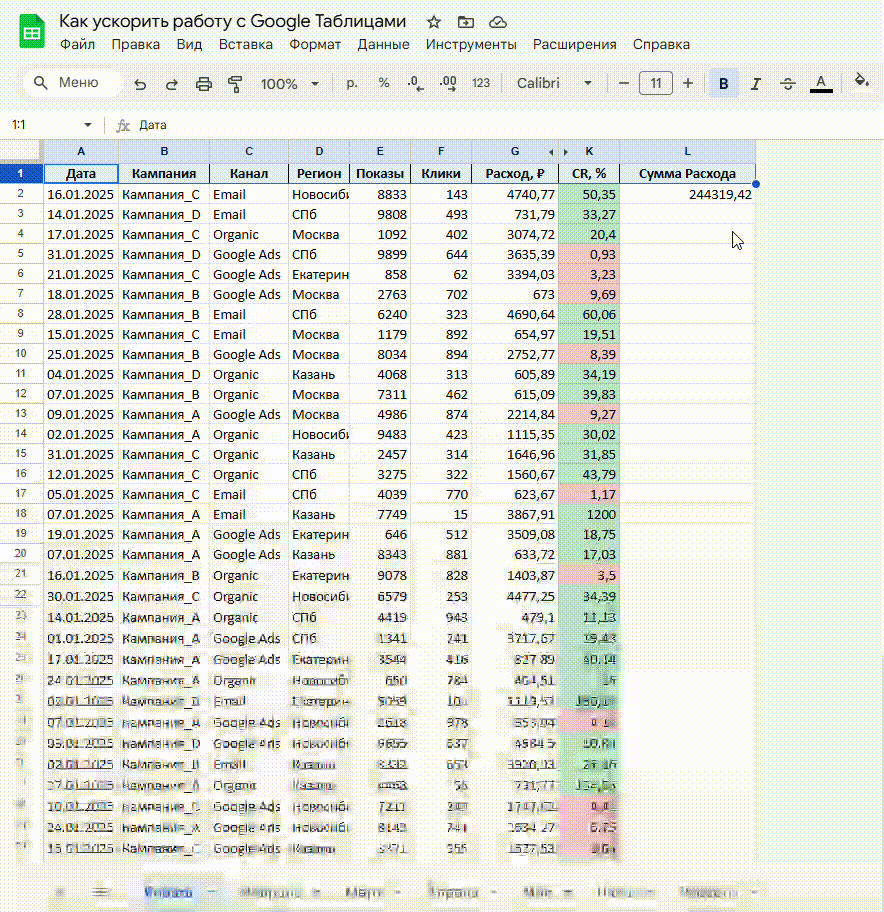Open the Вставка menu
The width and height of the screenshot is (884, 912).
[245, 45]
